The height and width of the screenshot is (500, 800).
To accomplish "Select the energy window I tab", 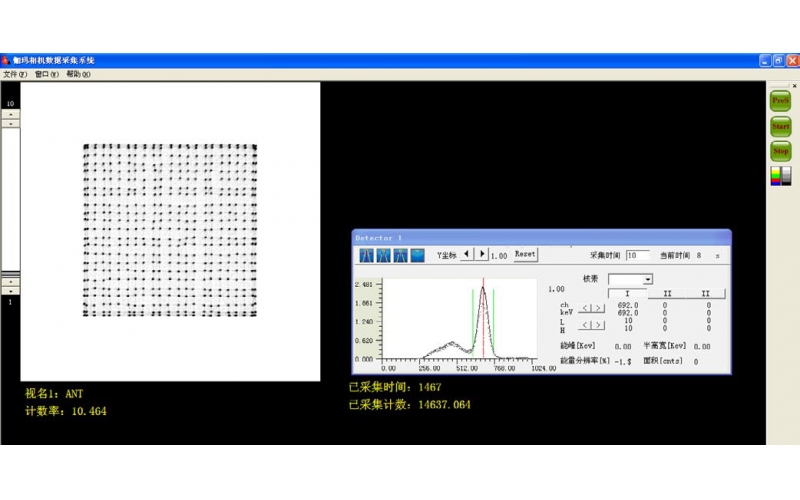I will (x=627, y=294).
